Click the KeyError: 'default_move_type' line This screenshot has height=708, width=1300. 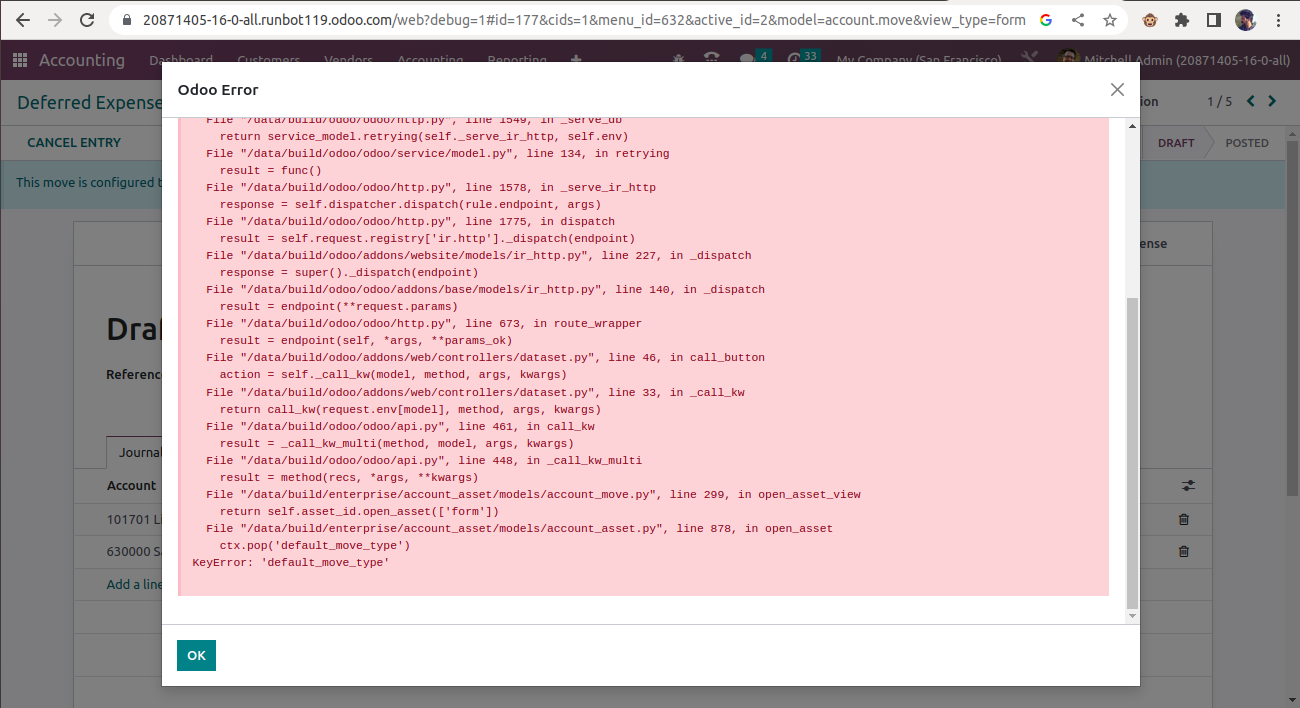(x=291, y=563)
